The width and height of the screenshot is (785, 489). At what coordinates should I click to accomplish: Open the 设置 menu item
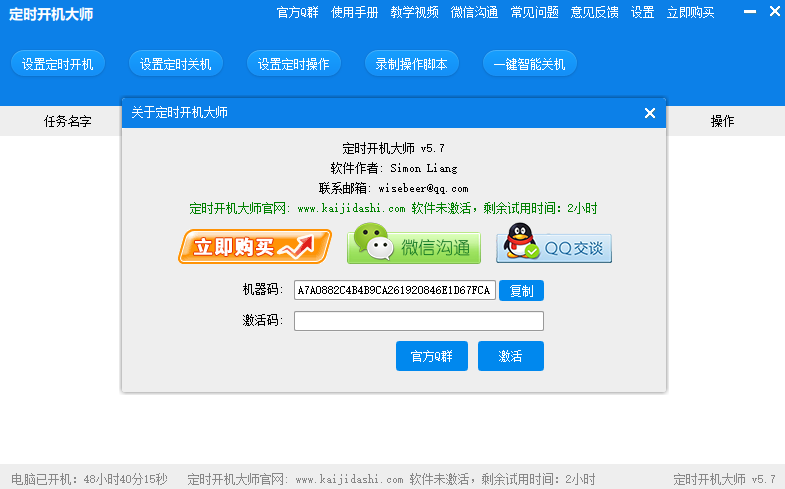click(642, 13)
